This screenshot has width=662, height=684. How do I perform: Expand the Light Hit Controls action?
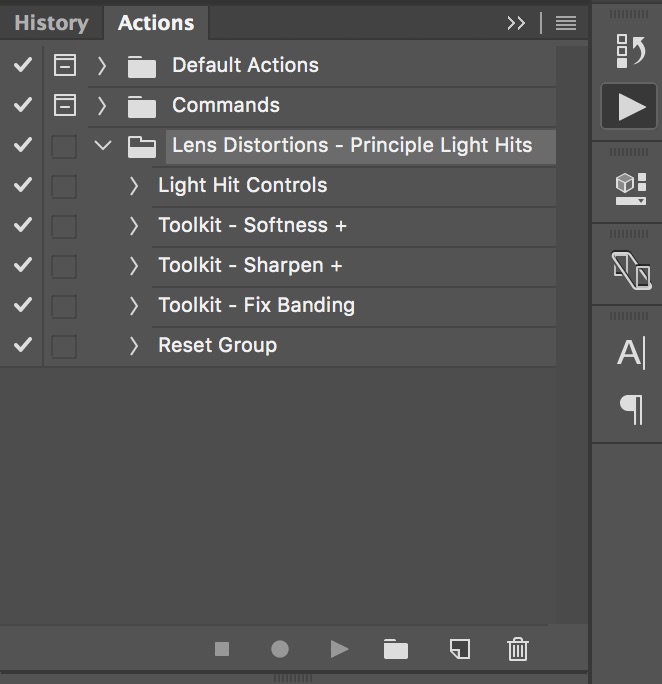tap(134, 186)
